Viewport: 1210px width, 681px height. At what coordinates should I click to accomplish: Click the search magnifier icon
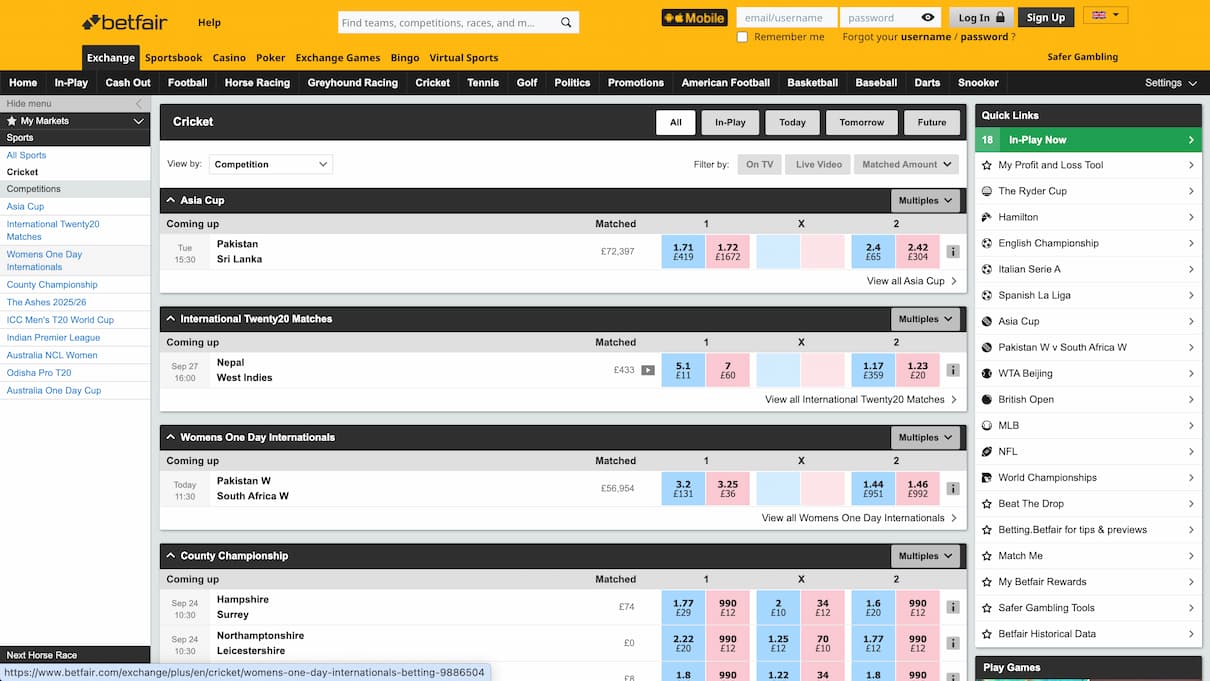coord(566,22)
